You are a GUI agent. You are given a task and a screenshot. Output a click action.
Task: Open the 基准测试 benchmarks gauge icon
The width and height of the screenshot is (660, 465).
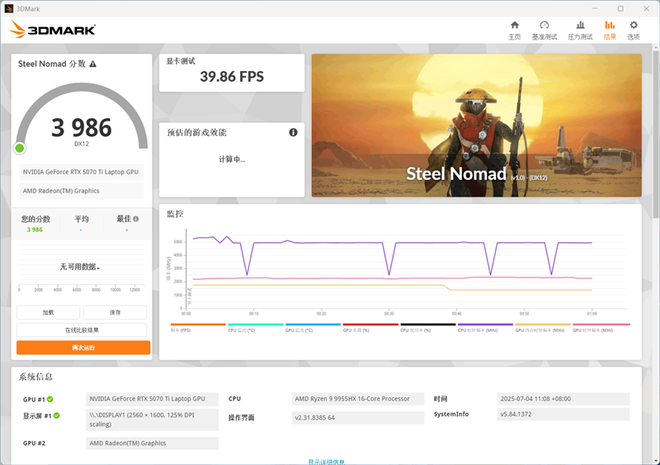(x=544, y=29)
